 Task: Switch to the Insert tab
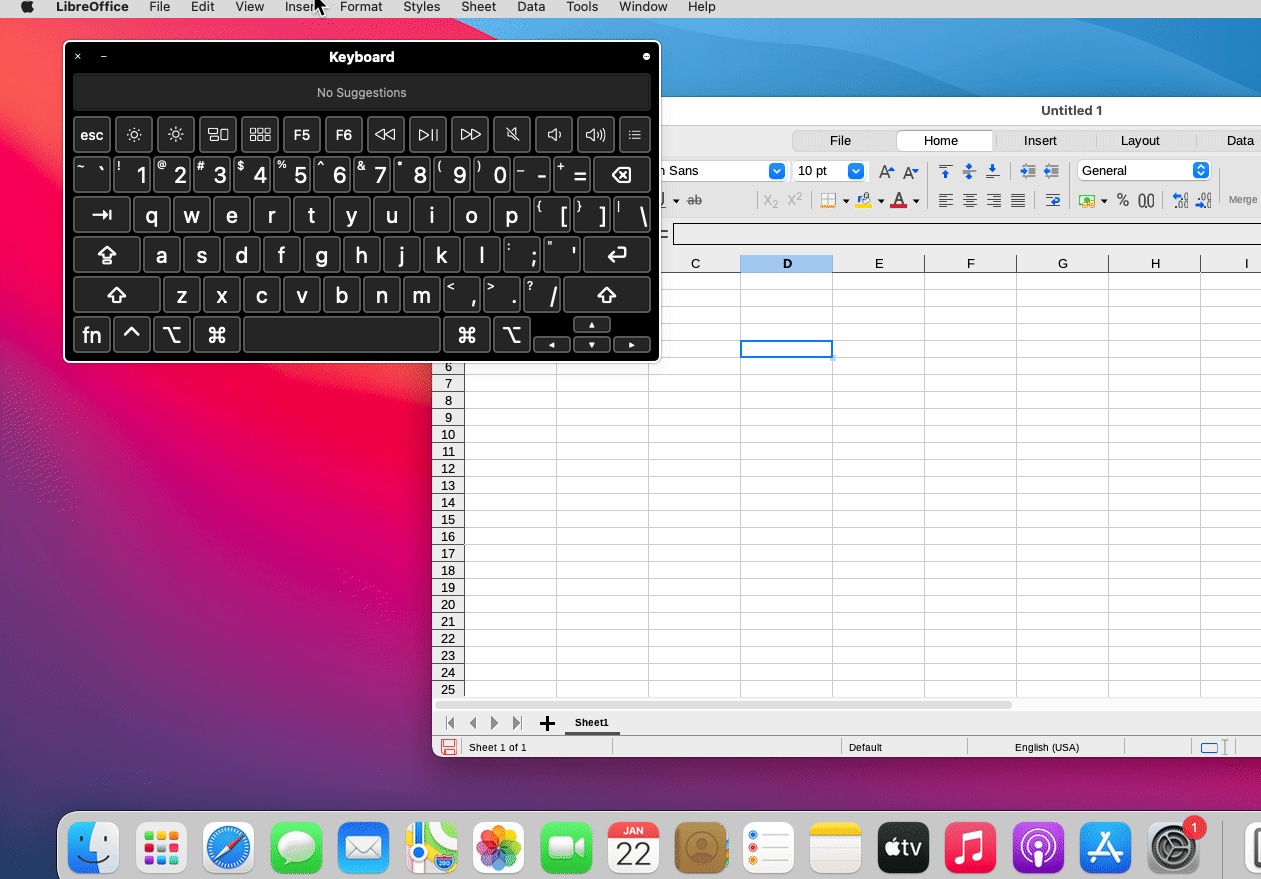(1040, 140)
